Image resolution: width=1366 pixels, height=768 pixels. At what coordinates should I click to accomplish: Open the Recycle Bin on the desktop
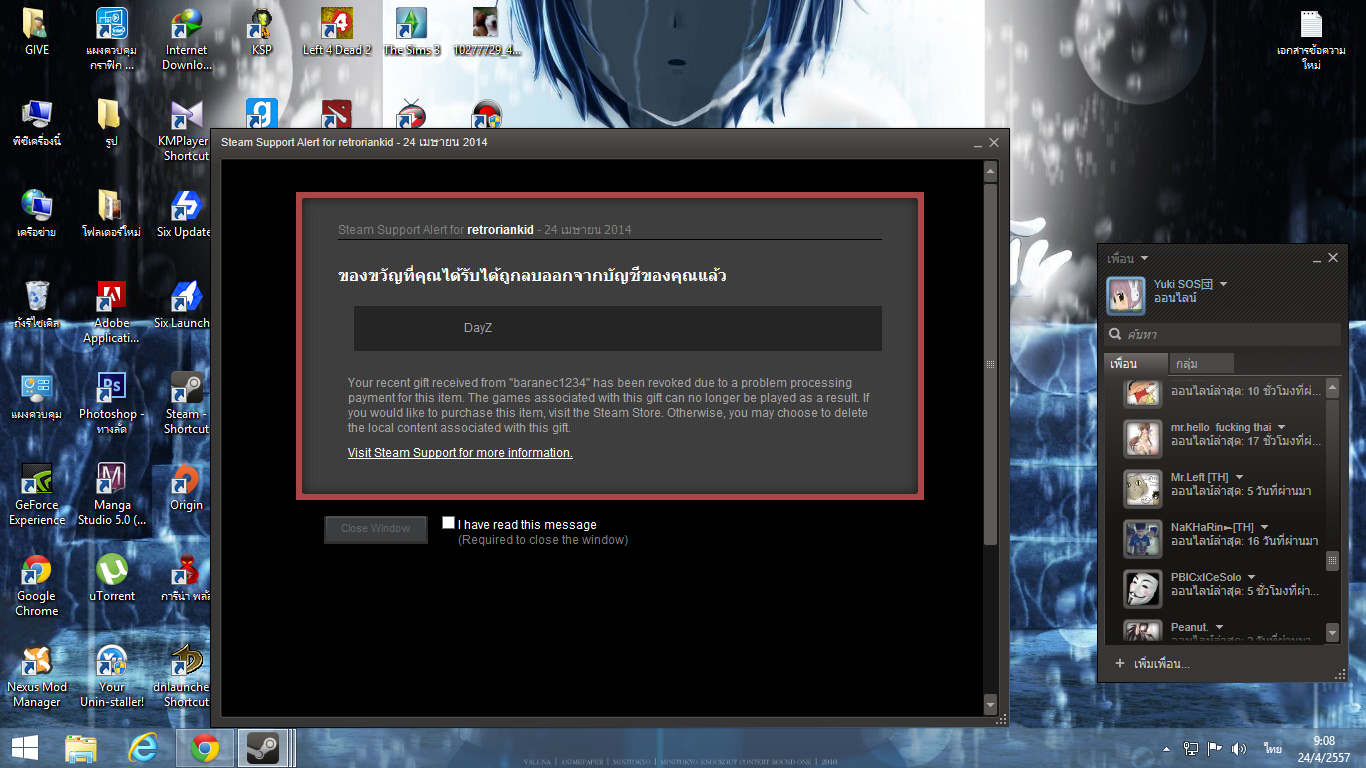36,305
